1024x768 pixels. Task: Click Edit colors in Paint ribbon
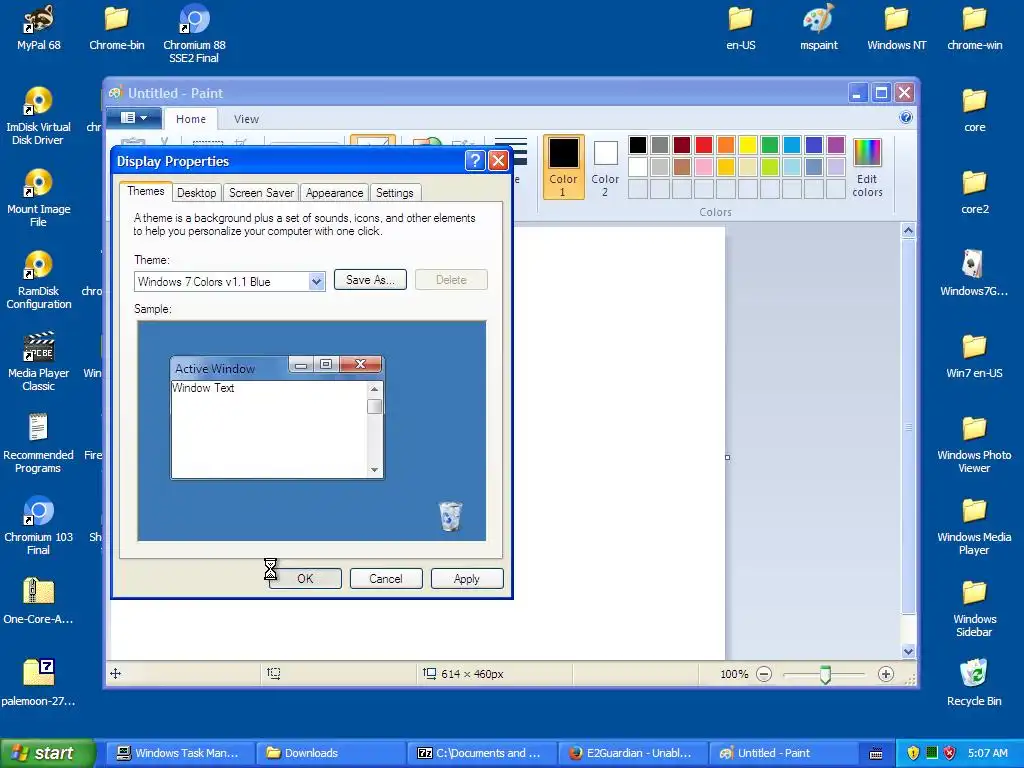point(867,167)
